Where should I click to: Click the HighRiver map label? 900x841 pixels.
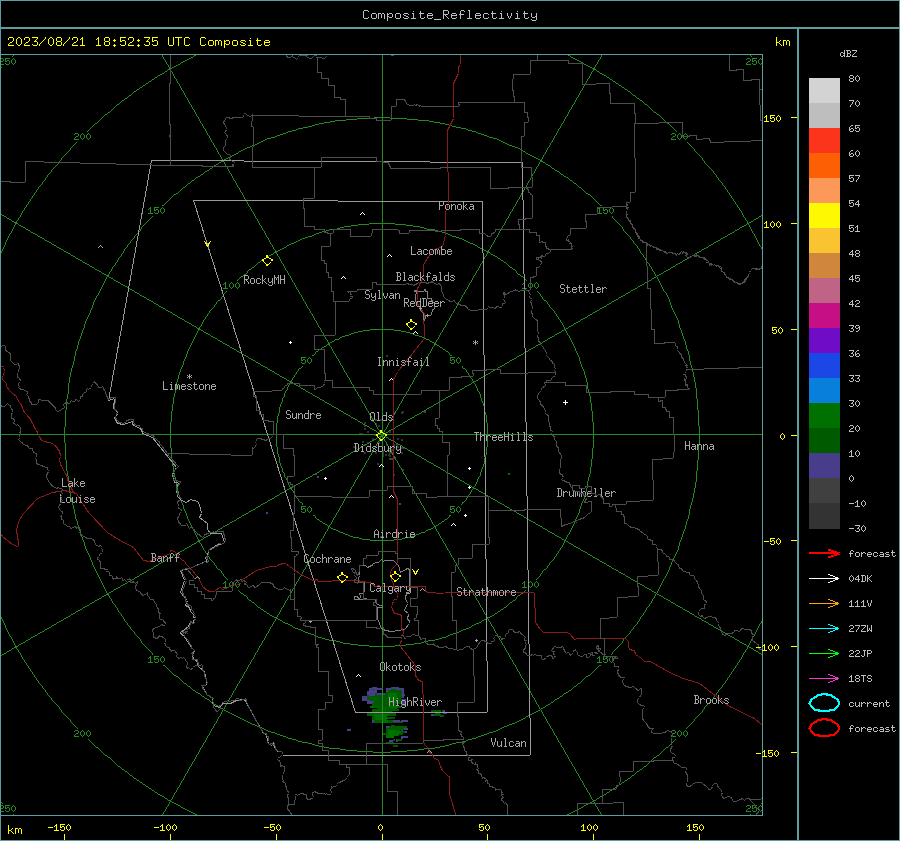[415, 702]
